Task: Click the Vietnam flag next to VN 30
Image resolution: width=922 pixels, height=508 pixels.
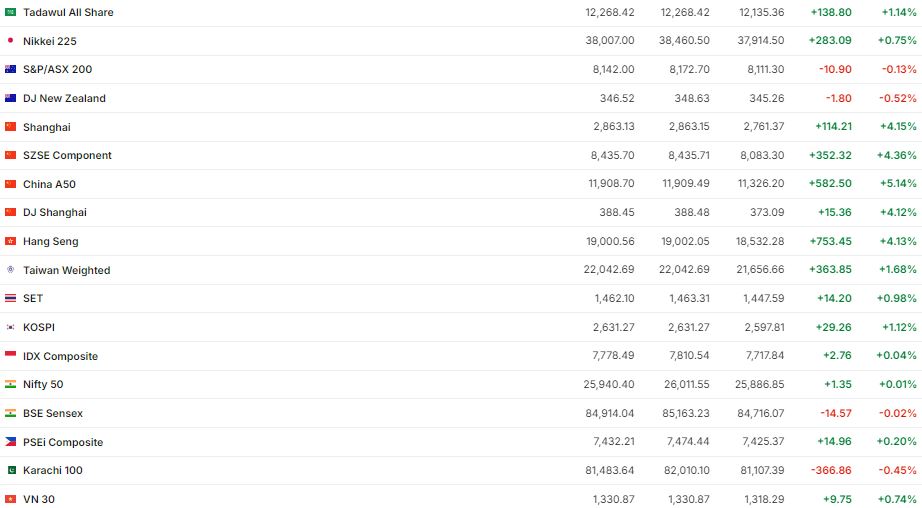Action: [10, 499]
